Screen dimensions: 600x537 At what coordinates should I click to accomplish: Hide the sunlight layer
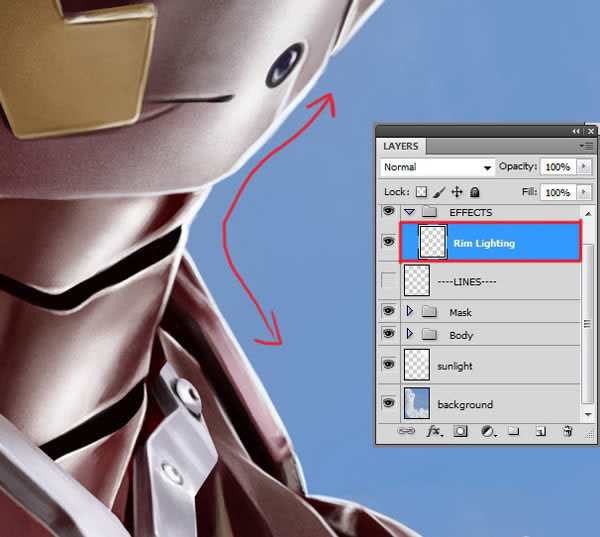388,364
